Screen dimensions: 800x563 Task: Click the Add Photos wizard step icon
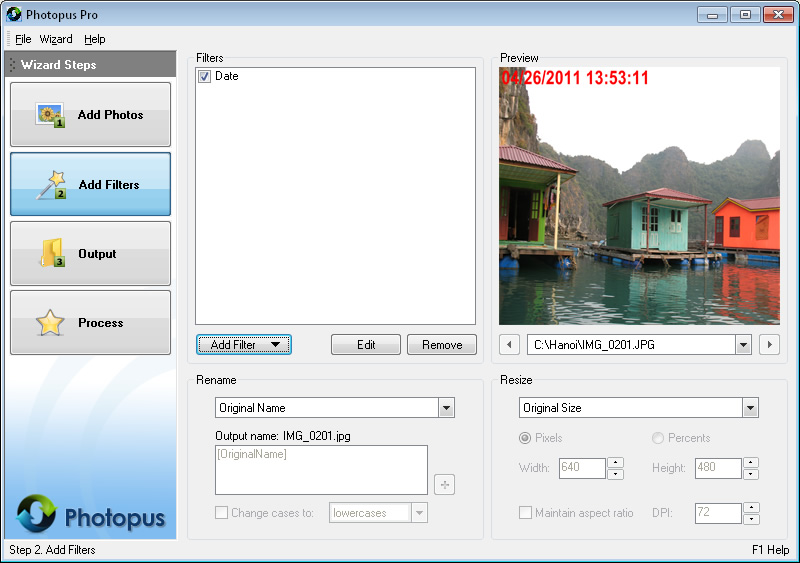[50, 115]
